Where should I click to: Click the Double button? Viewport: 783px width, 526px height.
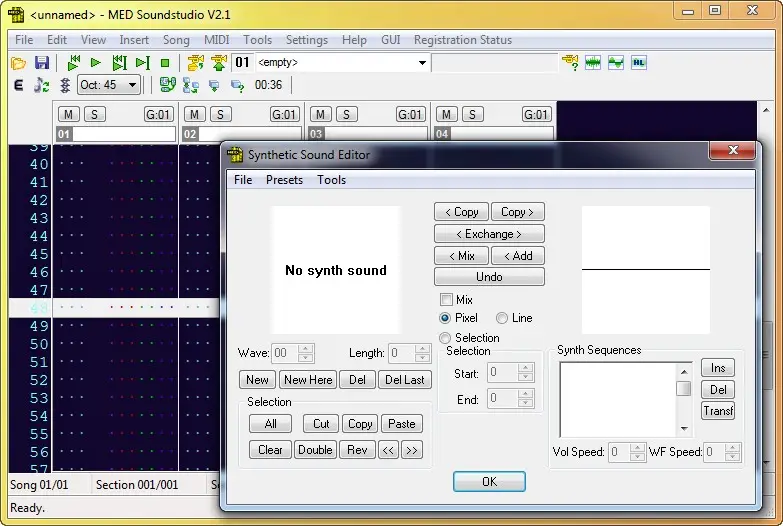[315, 450]
